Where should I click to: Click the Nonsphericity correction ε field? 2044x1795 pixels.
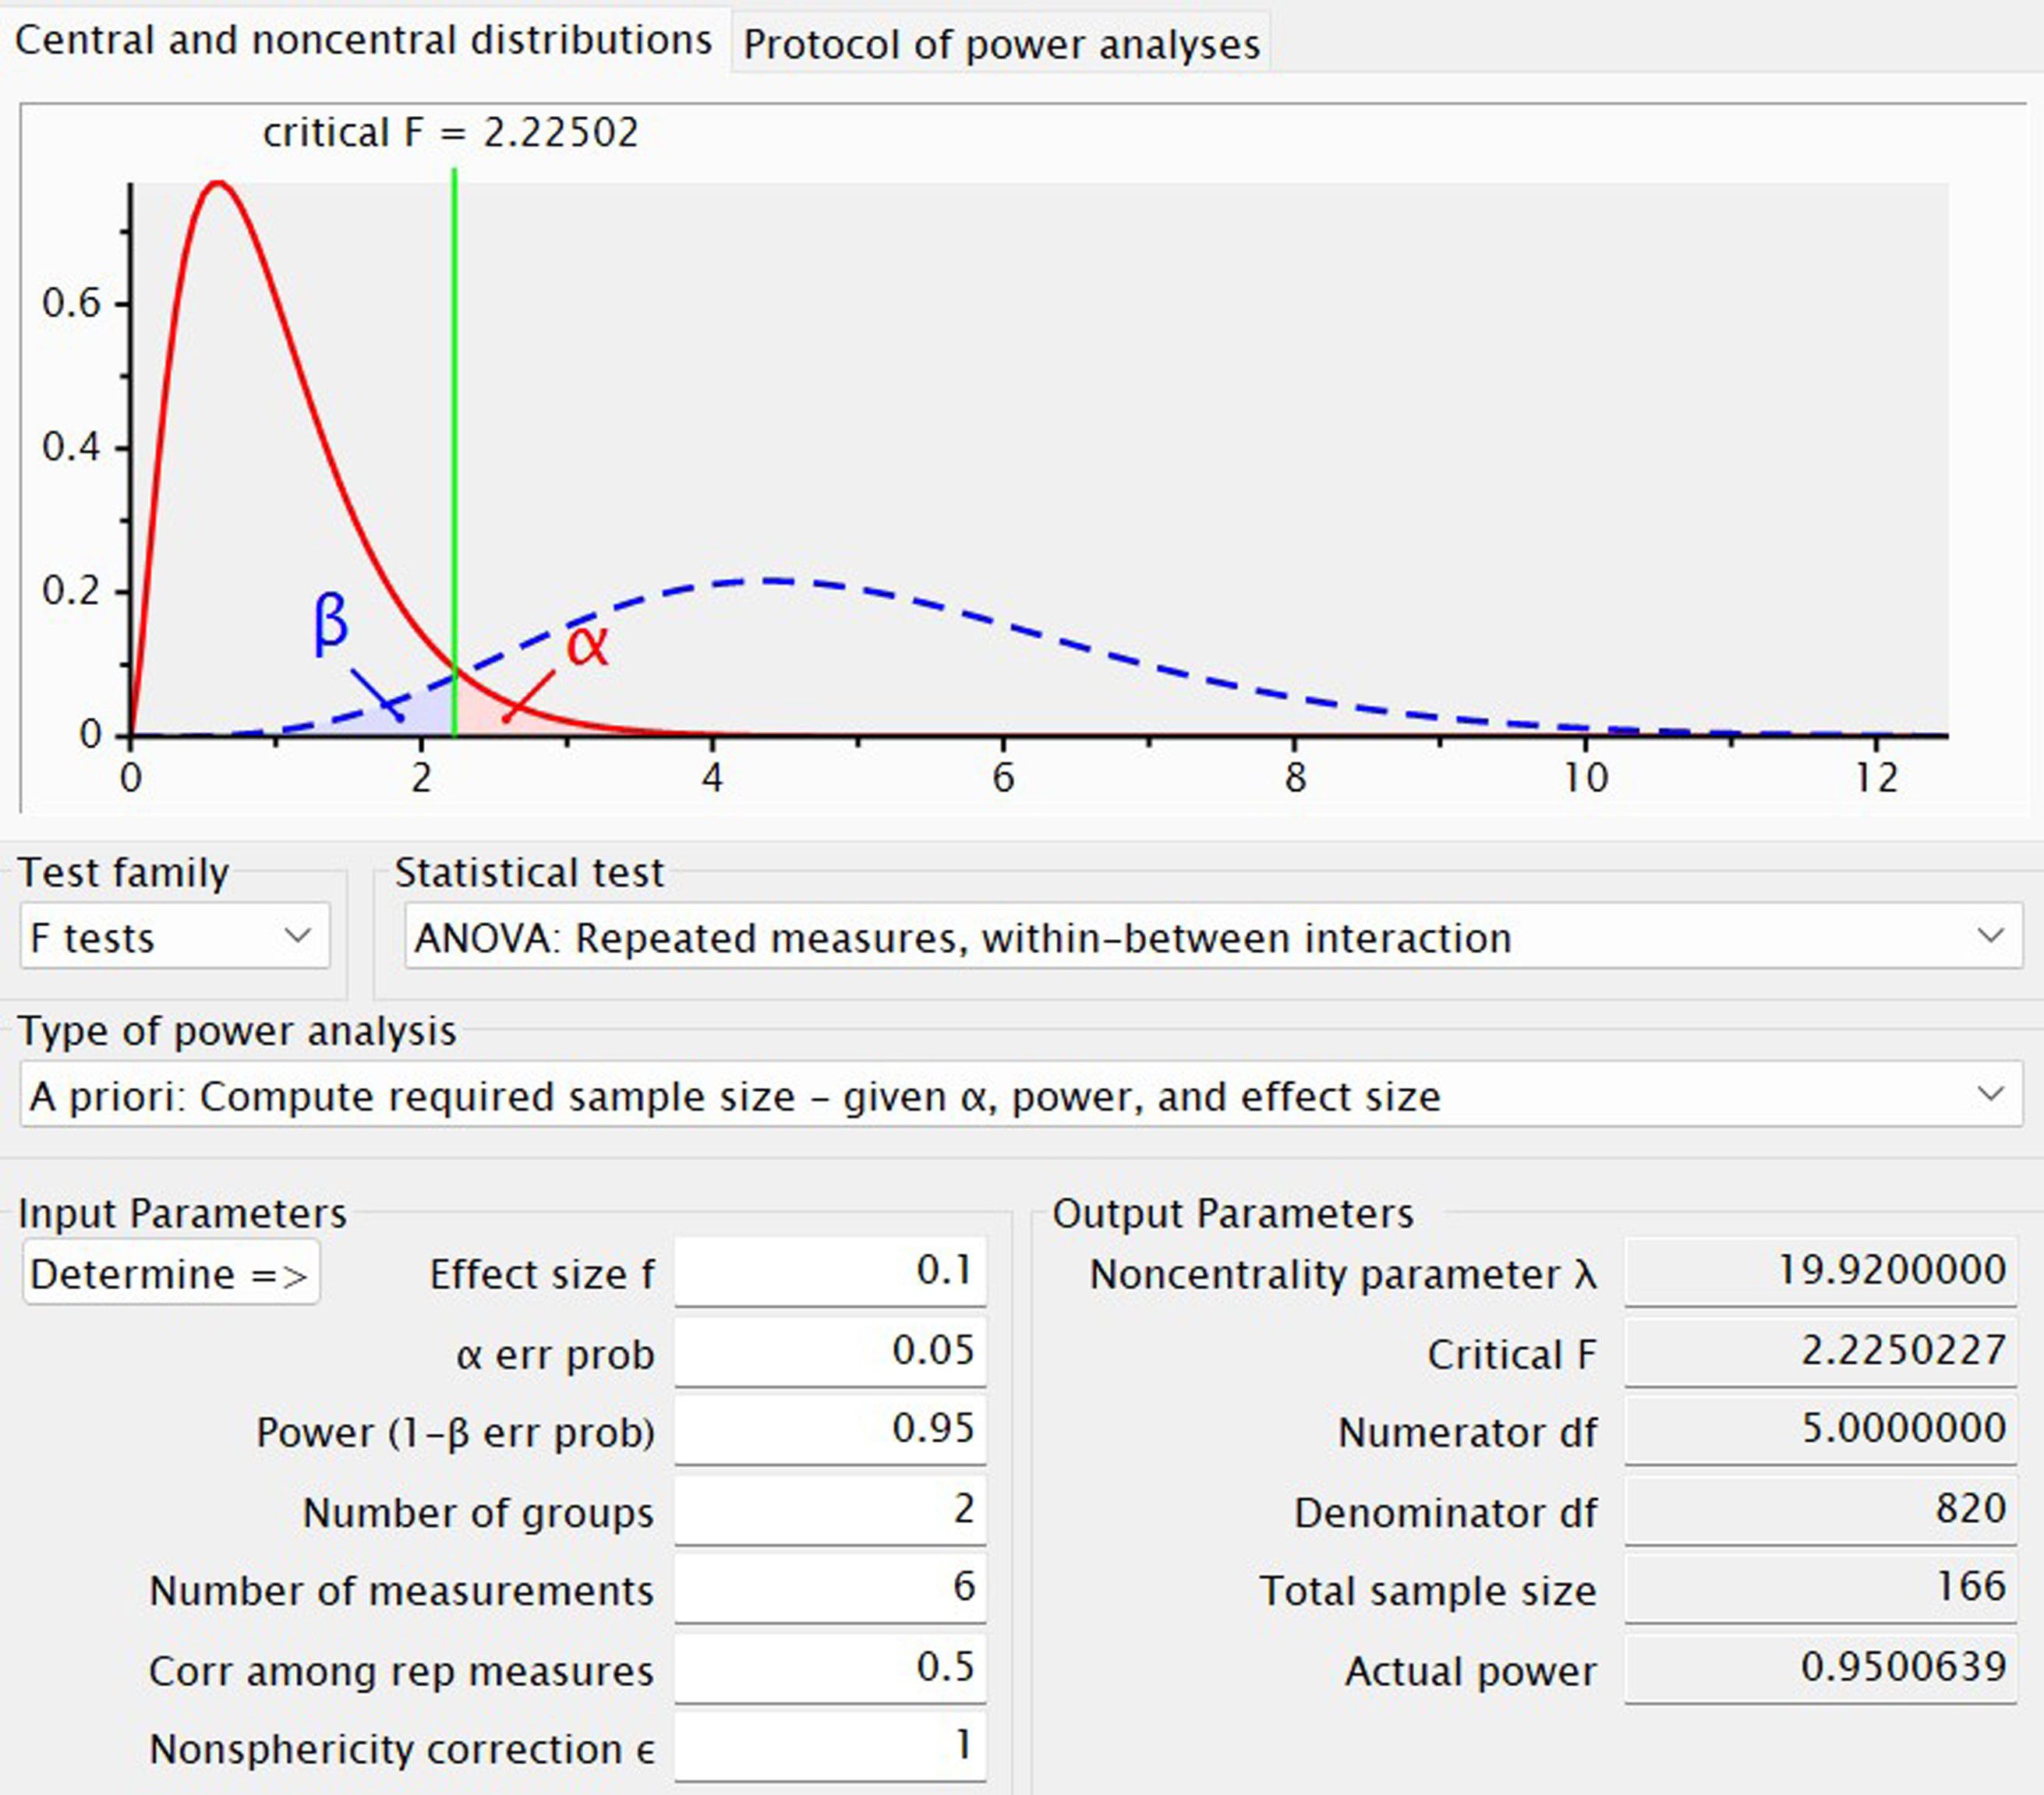point(832,1747)
